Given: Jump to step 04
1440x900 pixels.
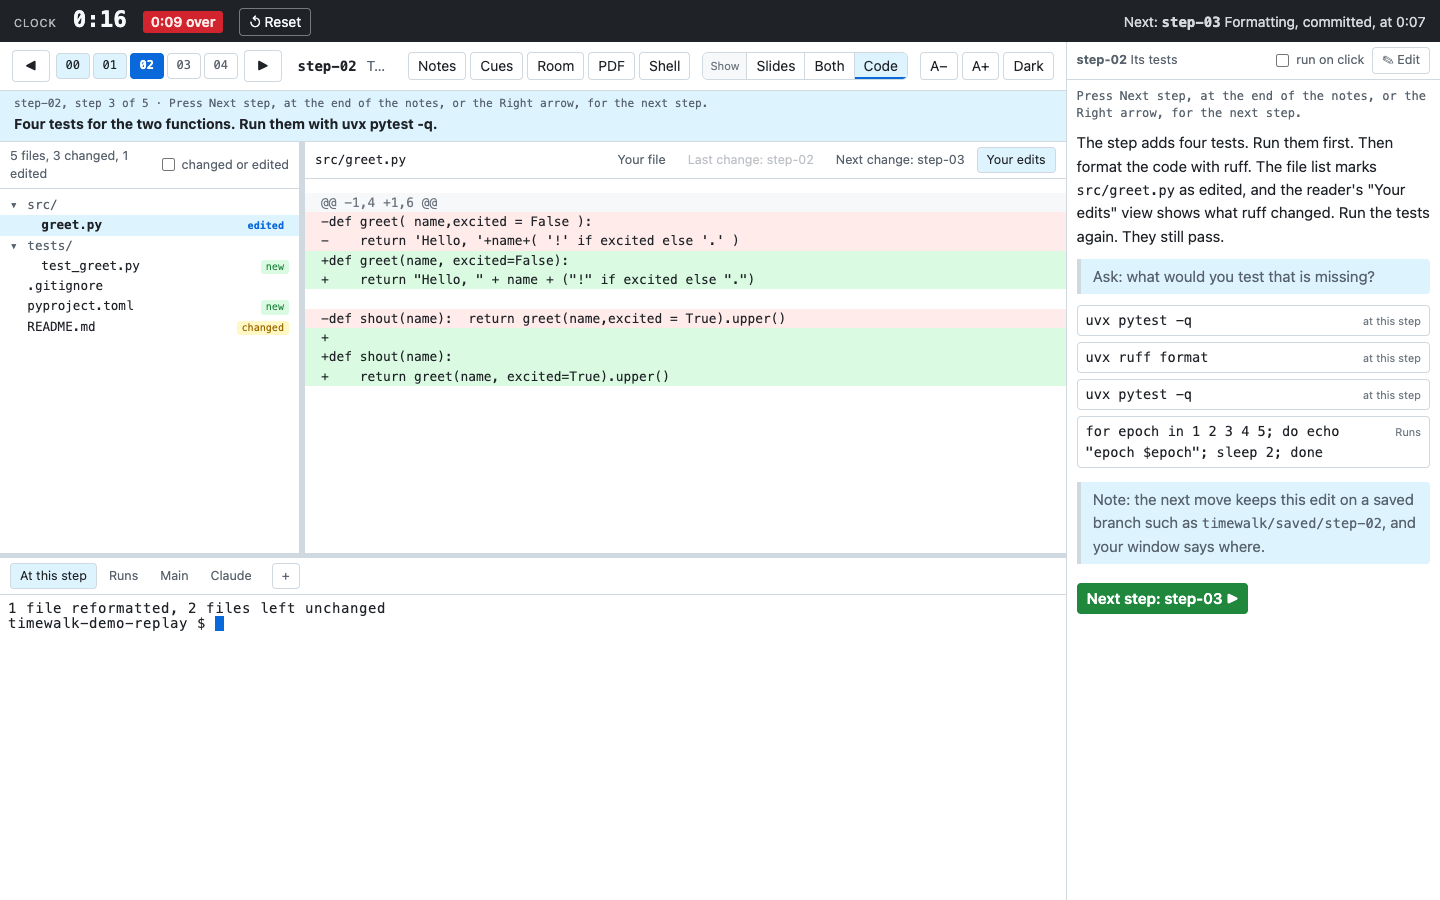Looking at the screenshot, I should [x=221, y=66].
